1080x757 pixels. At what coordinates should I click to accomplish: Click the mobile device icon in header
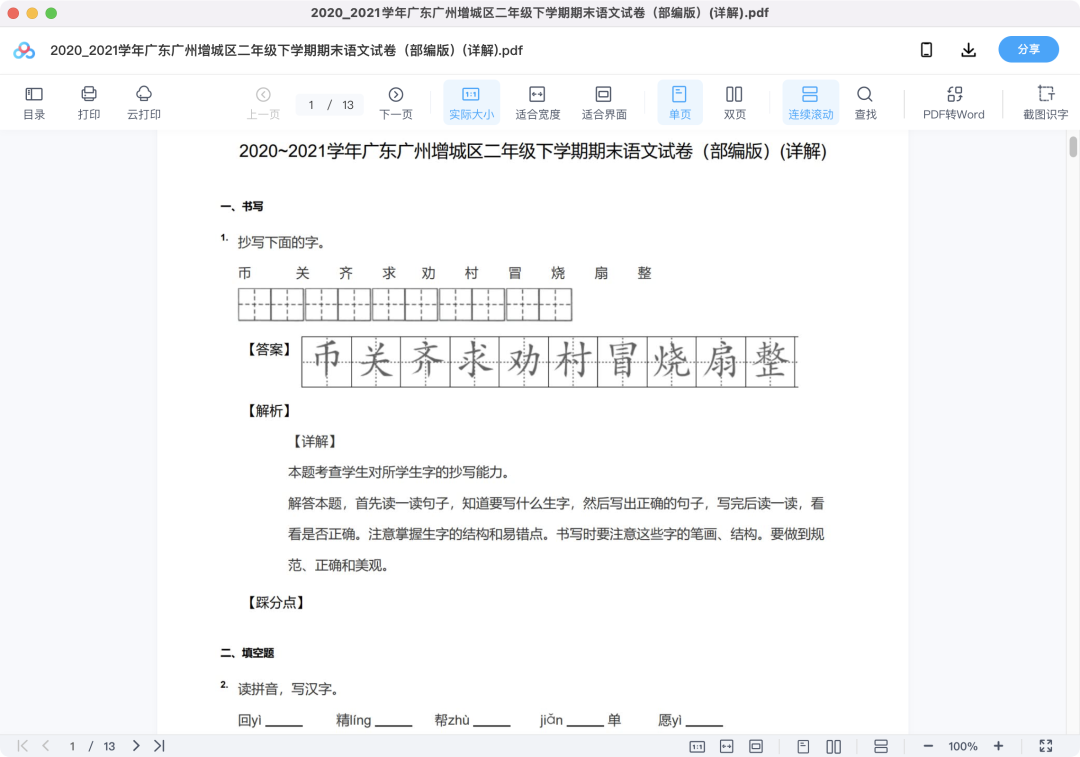[x=926, y=50]
